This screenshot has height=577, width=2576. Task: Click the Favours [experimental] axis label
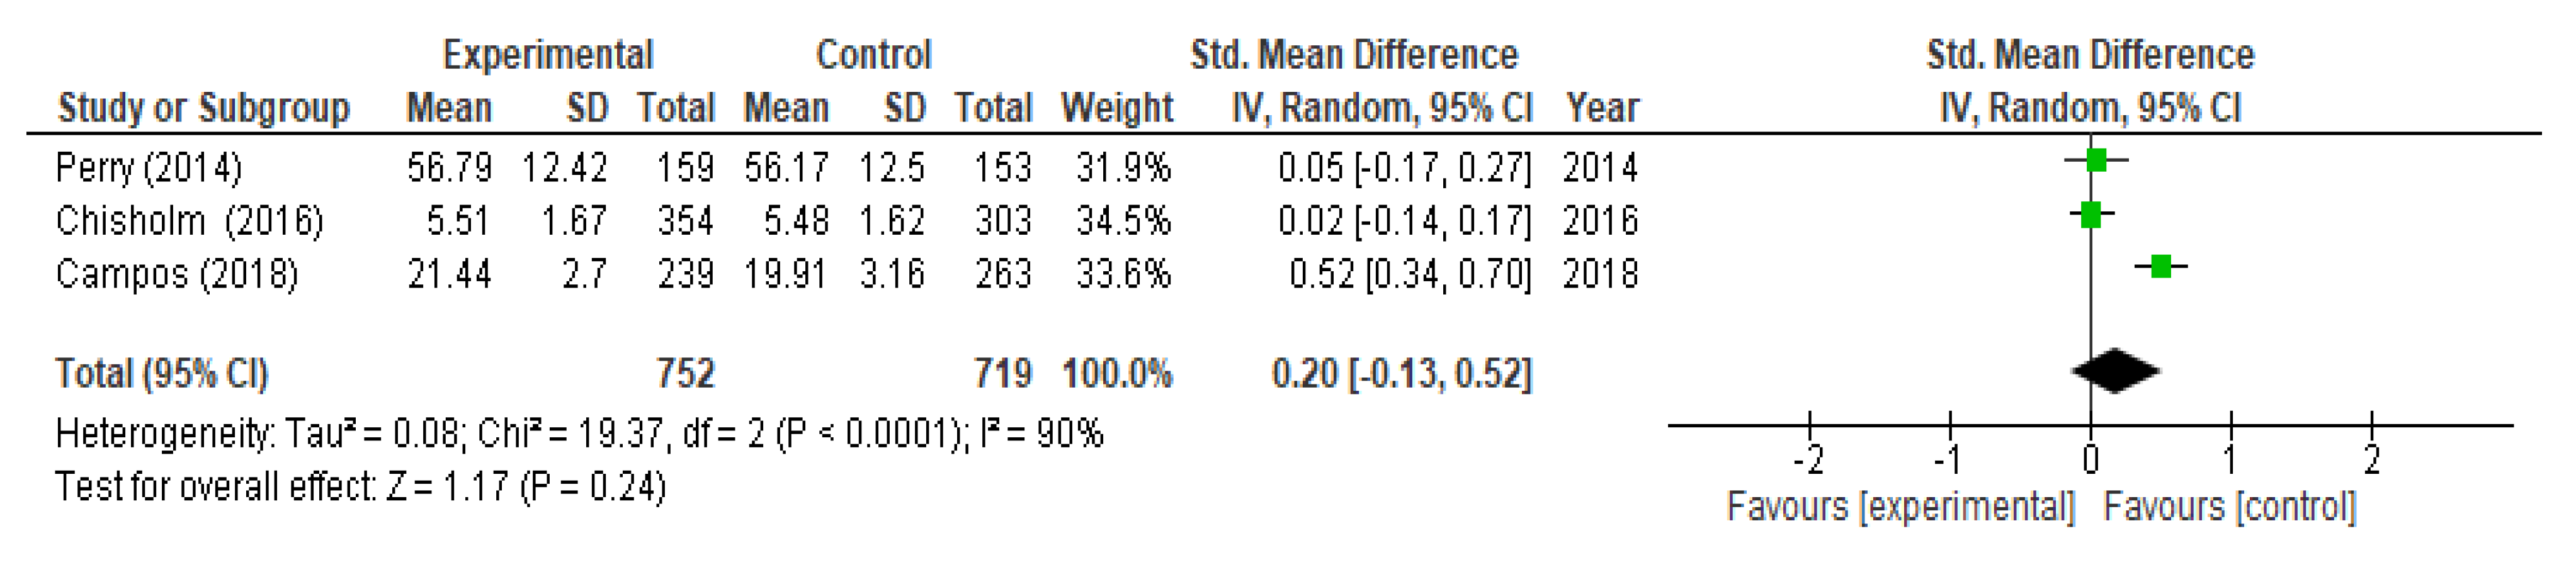(1901, 507)
